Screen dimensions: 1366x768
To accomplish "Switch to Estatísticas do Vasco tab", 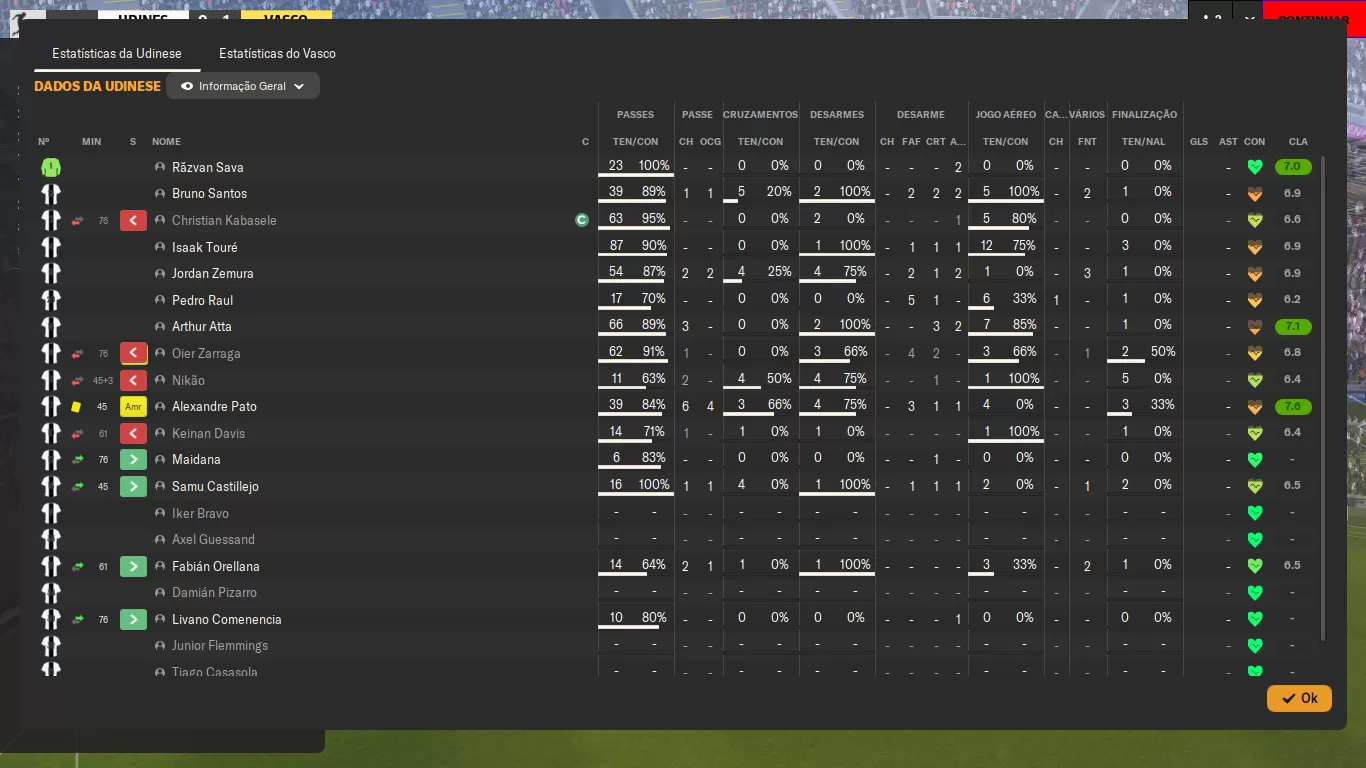I will click(x=277, y=53).
